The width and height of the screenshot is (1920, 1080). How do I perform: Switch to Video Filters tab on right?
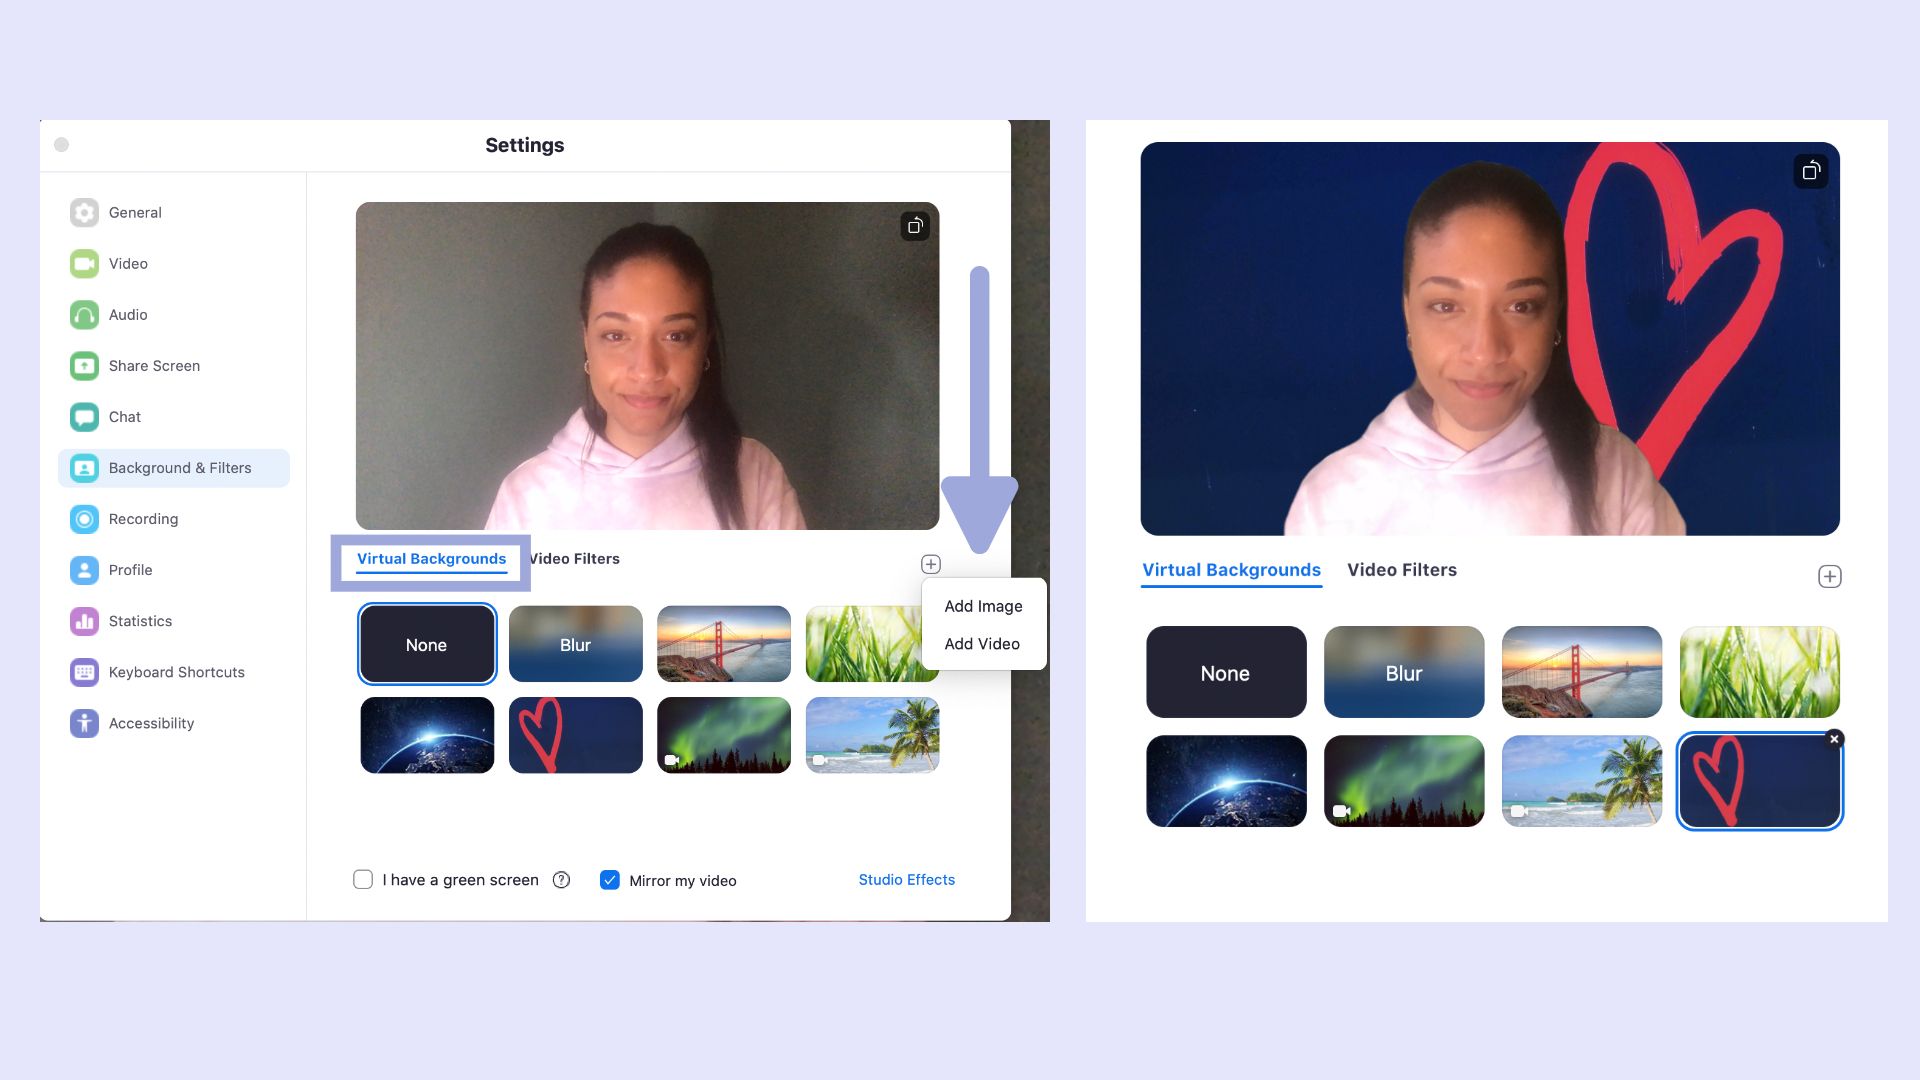(1401, 570)
